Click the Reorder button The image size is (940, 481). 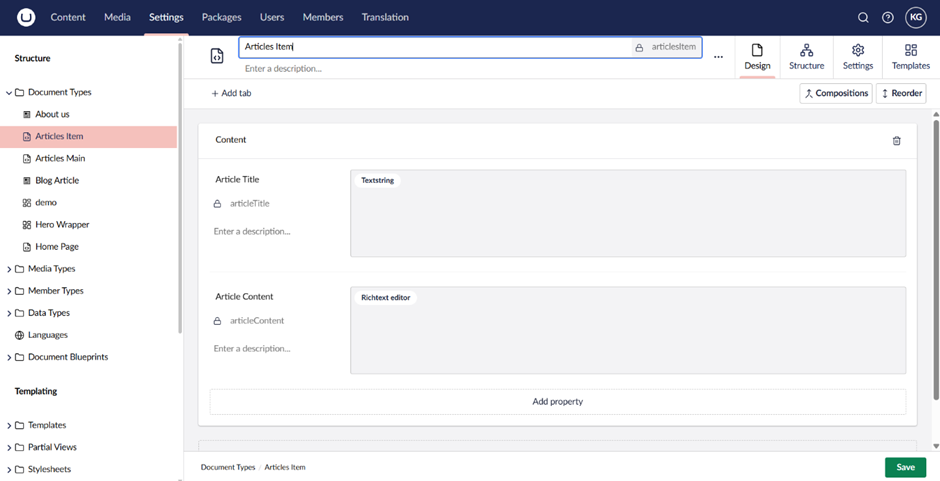900,94
